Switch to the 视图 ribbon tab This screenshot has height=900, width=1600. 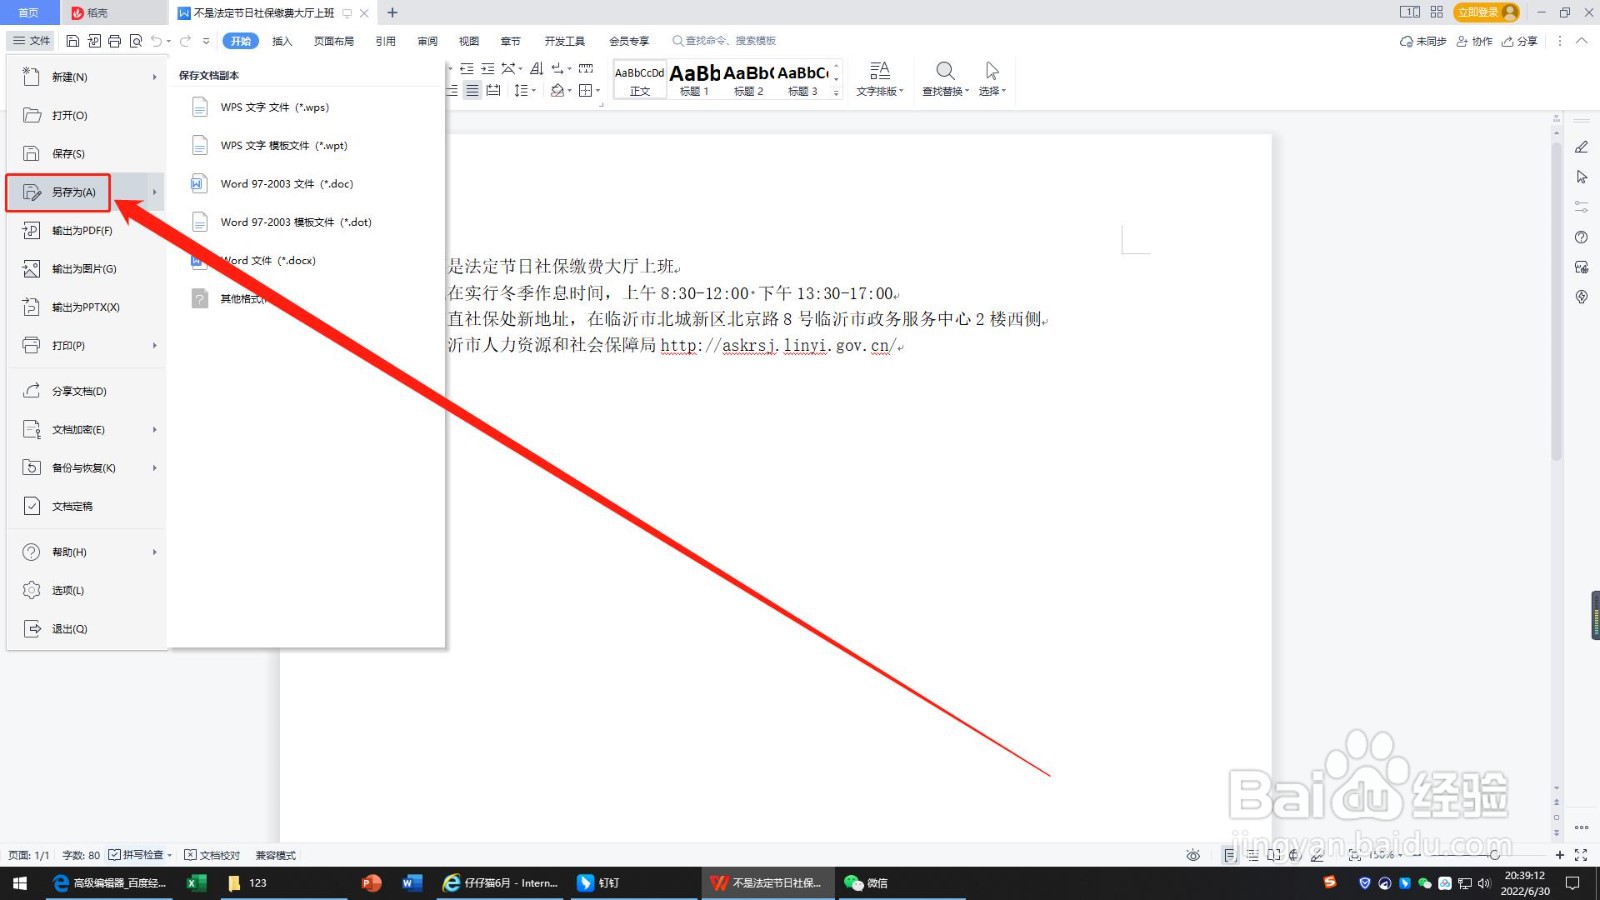tap(469, 41)
